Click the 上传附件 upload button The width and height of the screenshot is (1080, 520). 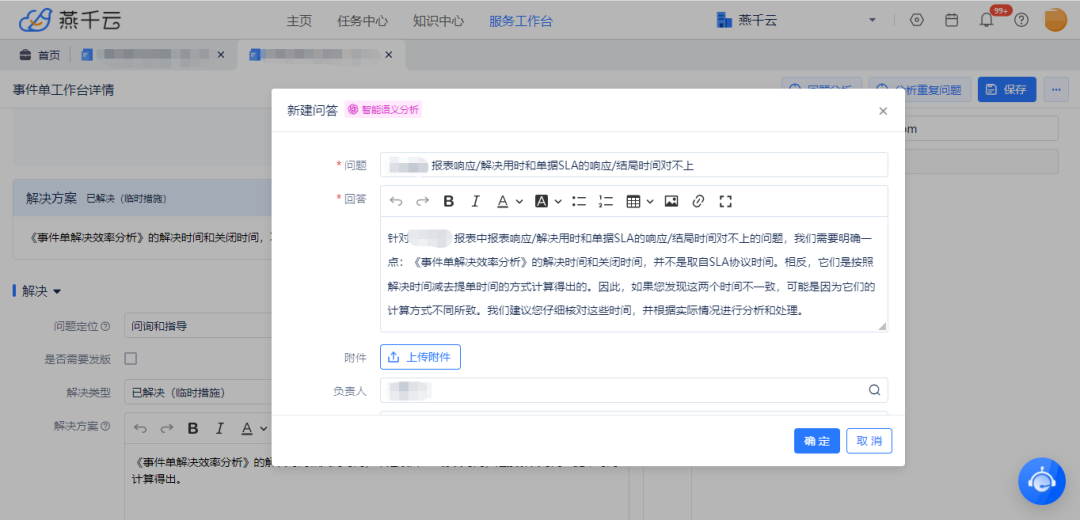pyautogui.click(x=420, y=357)
